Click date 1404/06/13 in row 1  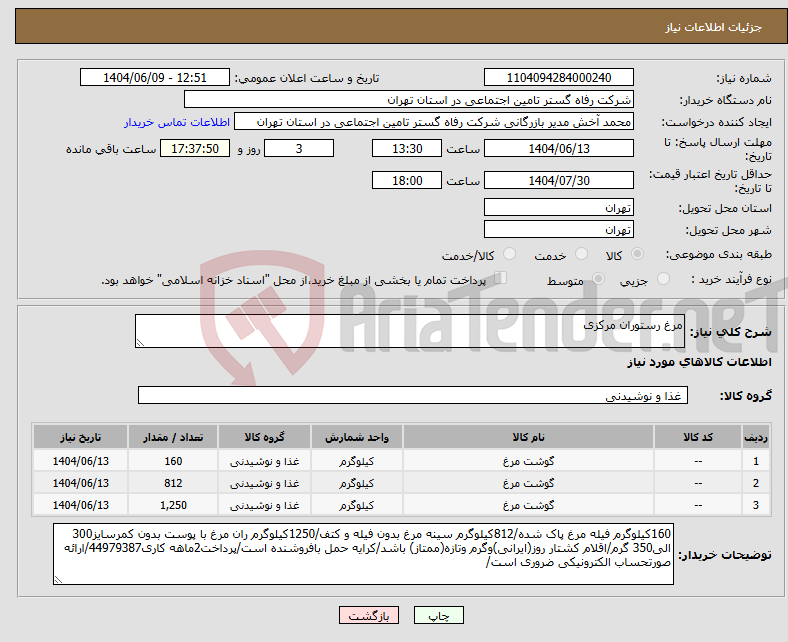tap(80, 461)
